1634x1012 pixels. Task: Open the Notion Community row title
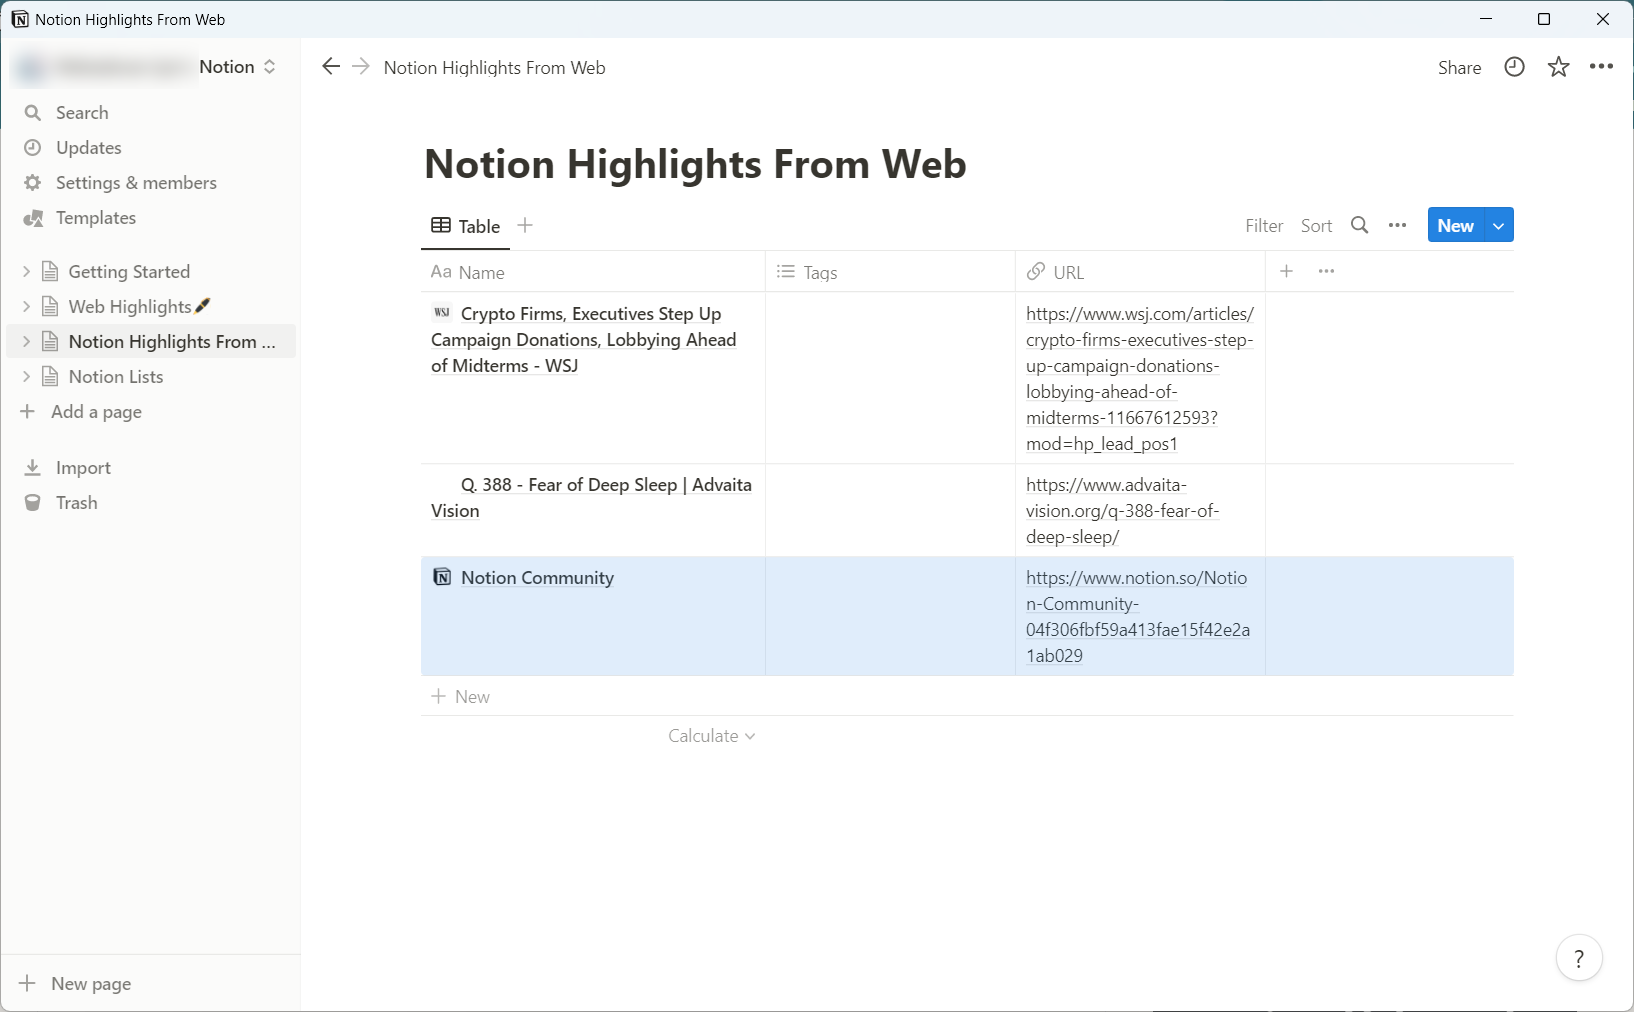point(537,578)
